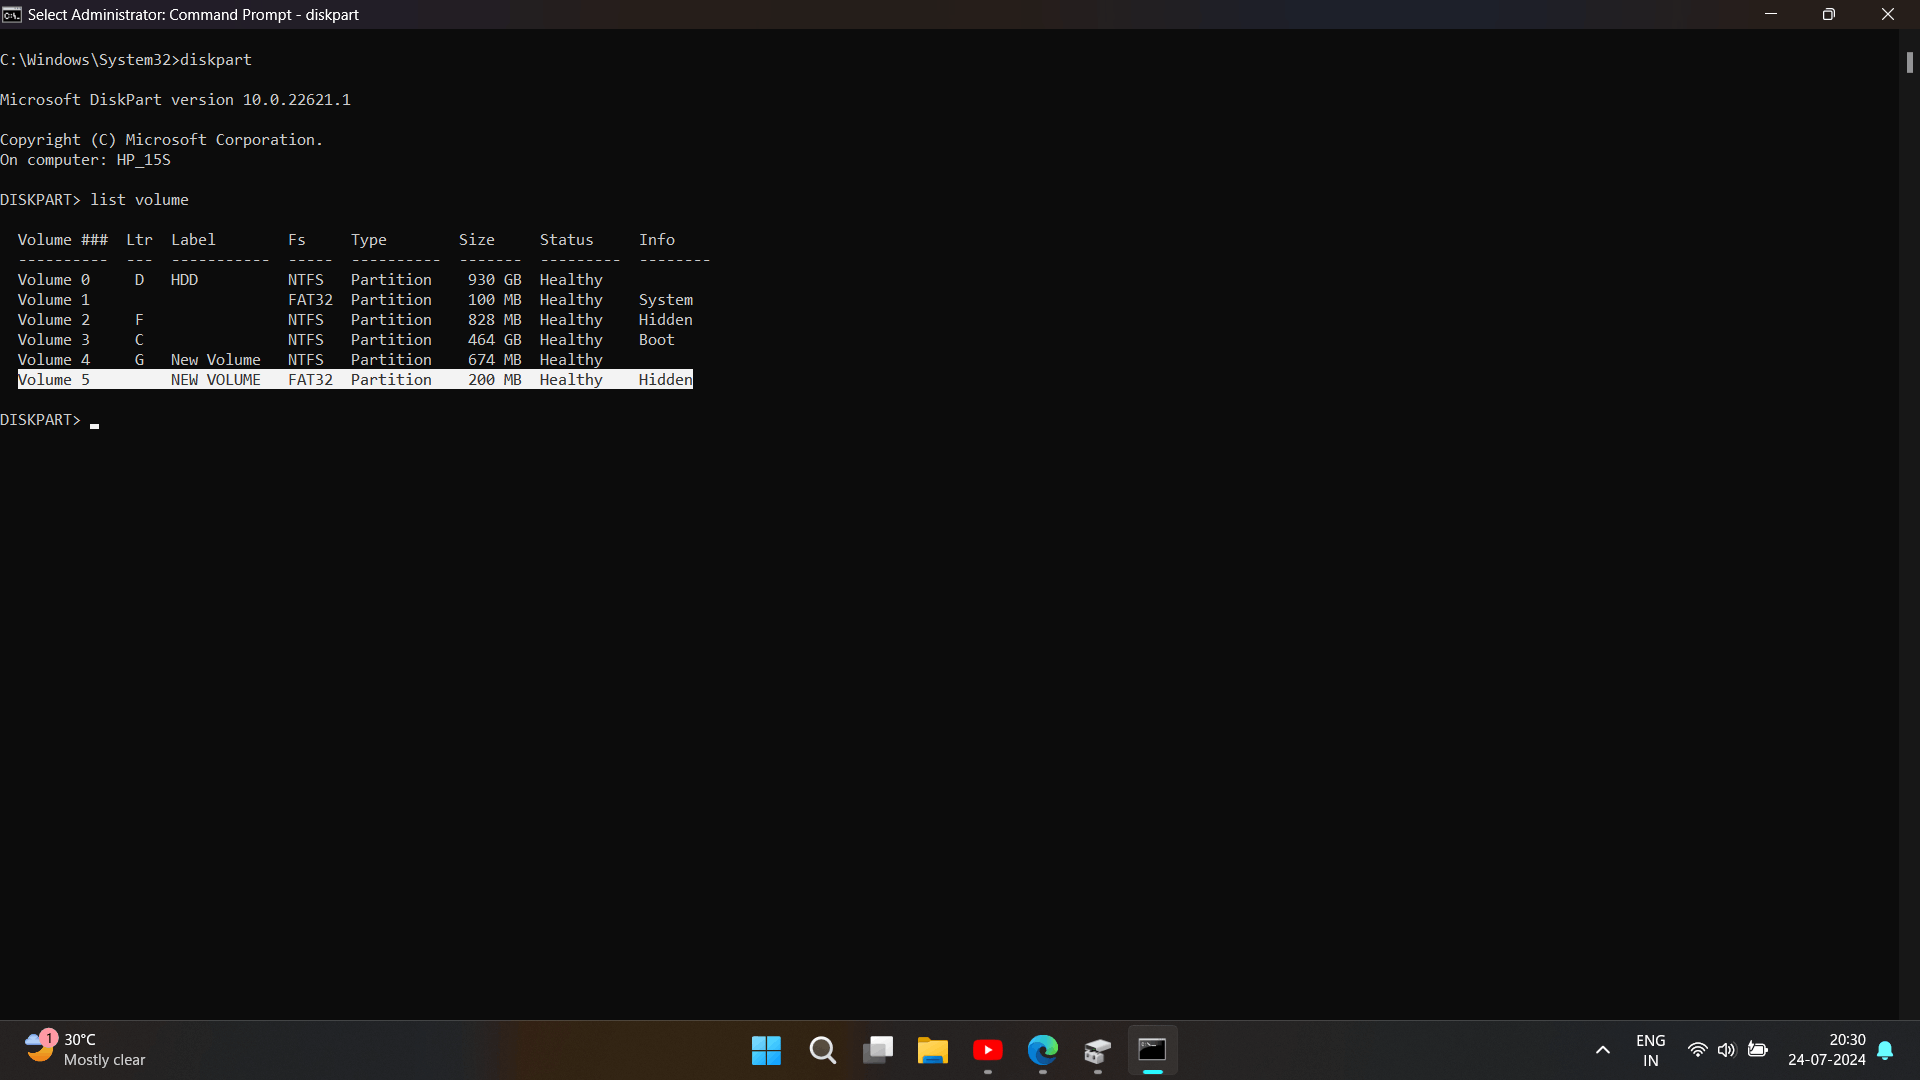Open the graduation cap app icon in taskbar
The width and height of the screenshot is (1920, 1080).
(x=1098, y=1050)
